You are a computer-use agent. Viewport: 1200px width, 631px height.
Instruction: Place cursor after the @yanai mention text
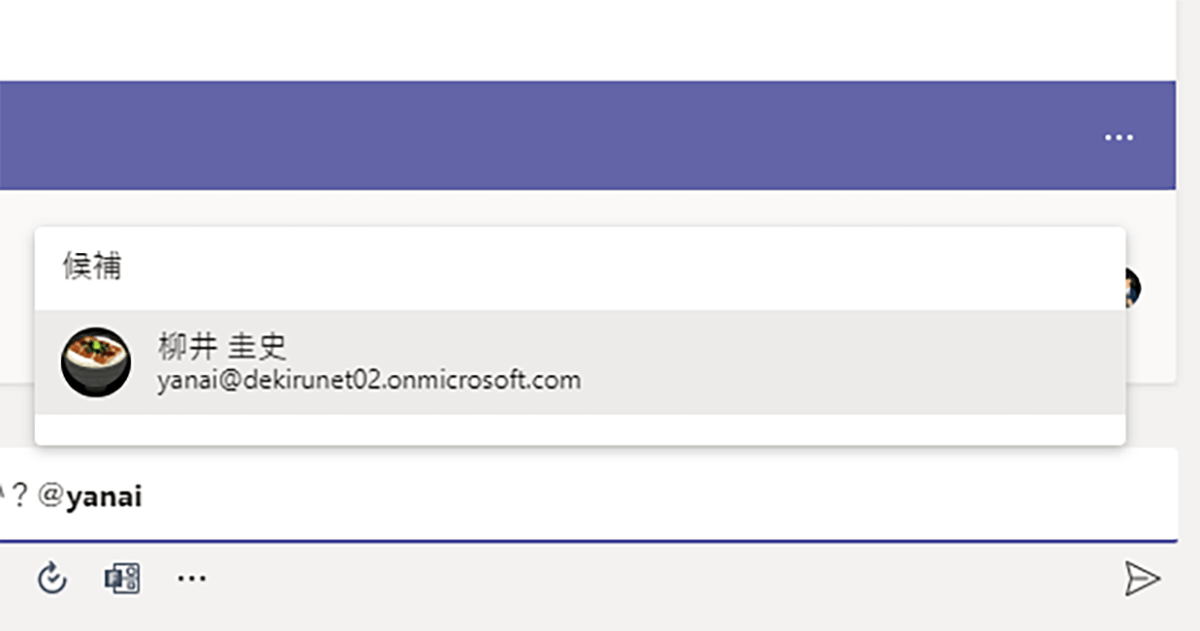point(144,496)
